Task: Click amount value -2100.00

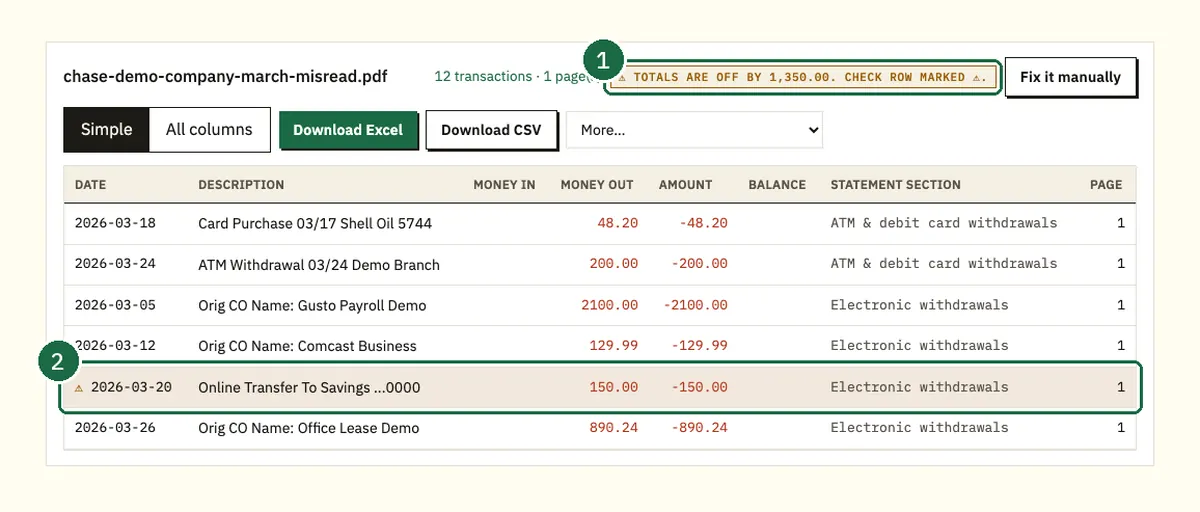Action: [695, 305]
